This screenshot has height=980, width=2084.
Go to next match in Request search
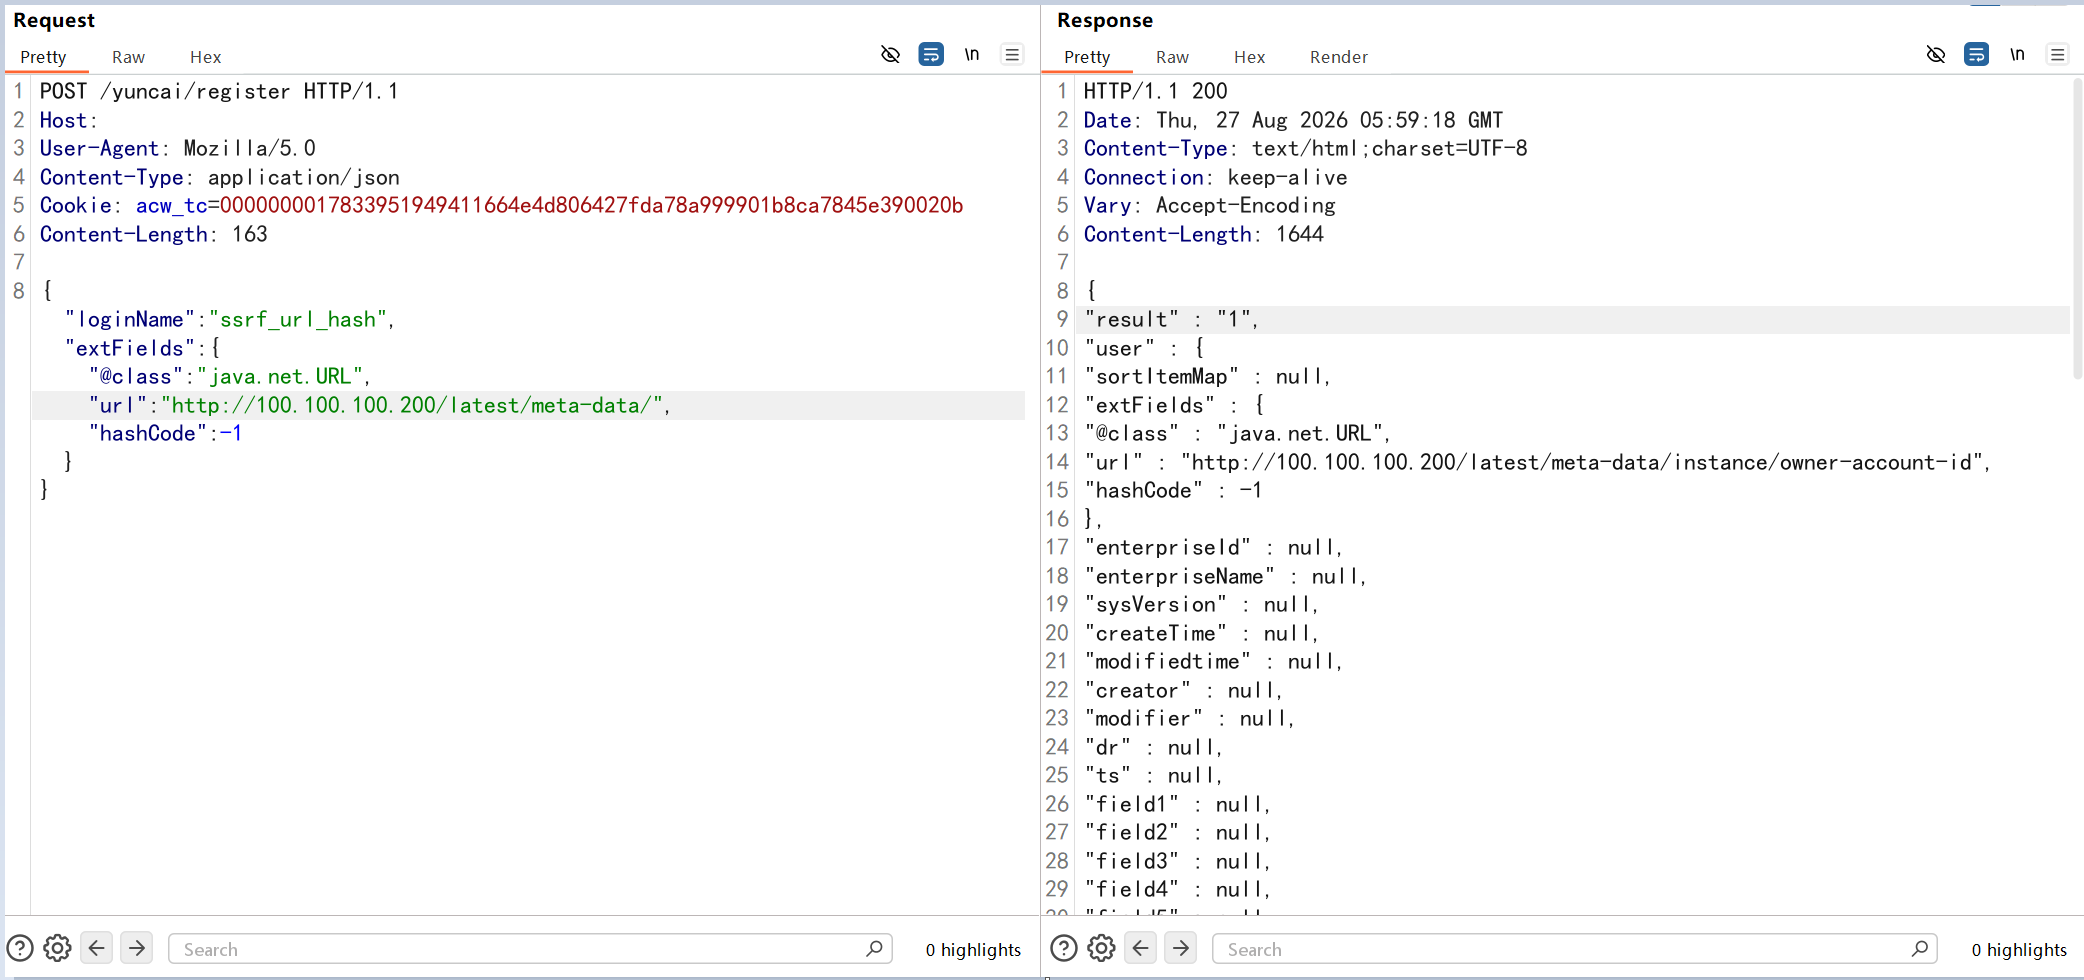(x=137, y=947)
